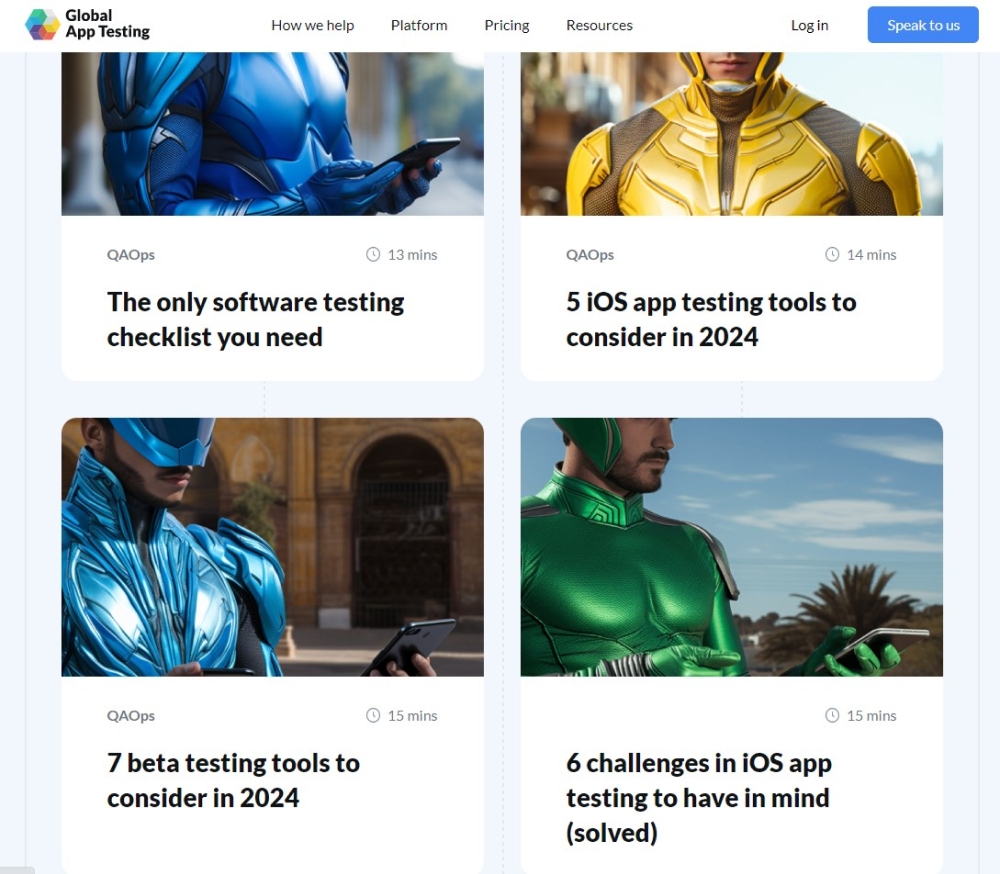Viewport: 1000px width, 874px height.
Task: Expand the Resources menu
Action: click(599, 25)
